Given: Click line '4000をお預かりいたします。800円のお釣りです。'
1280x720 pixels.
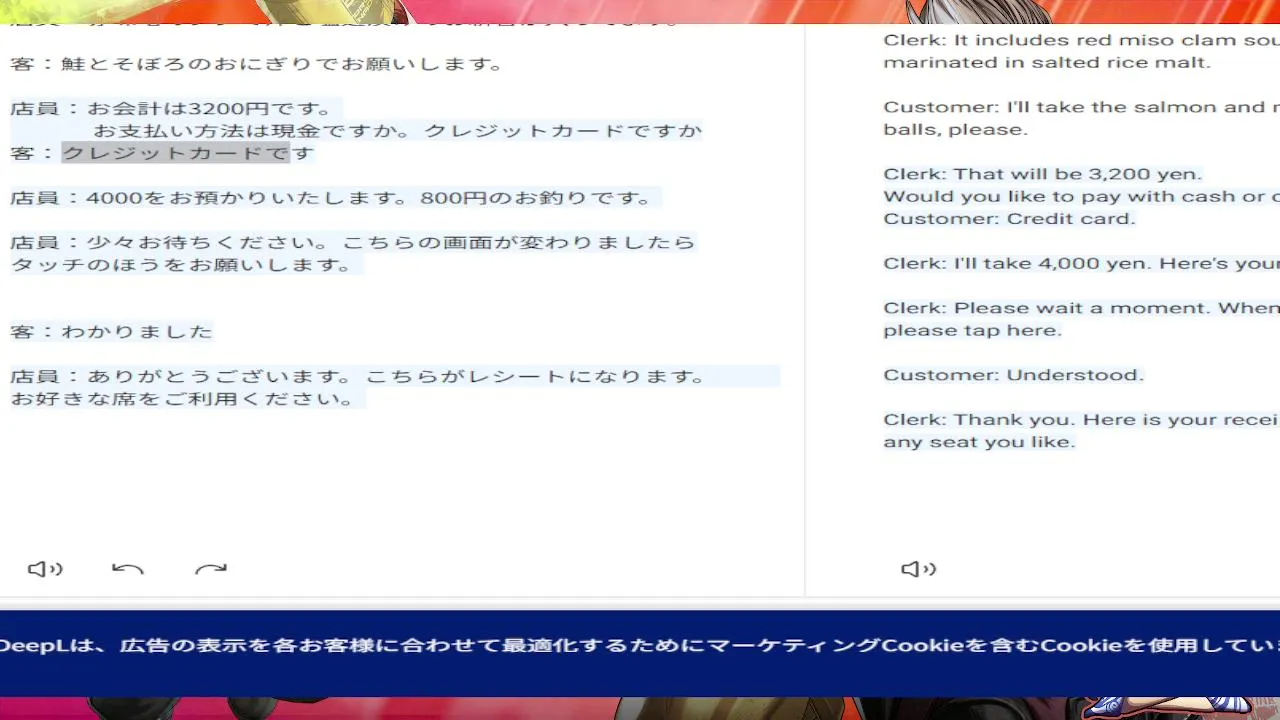Looking at the screenshot, I should tap(369, 197).
